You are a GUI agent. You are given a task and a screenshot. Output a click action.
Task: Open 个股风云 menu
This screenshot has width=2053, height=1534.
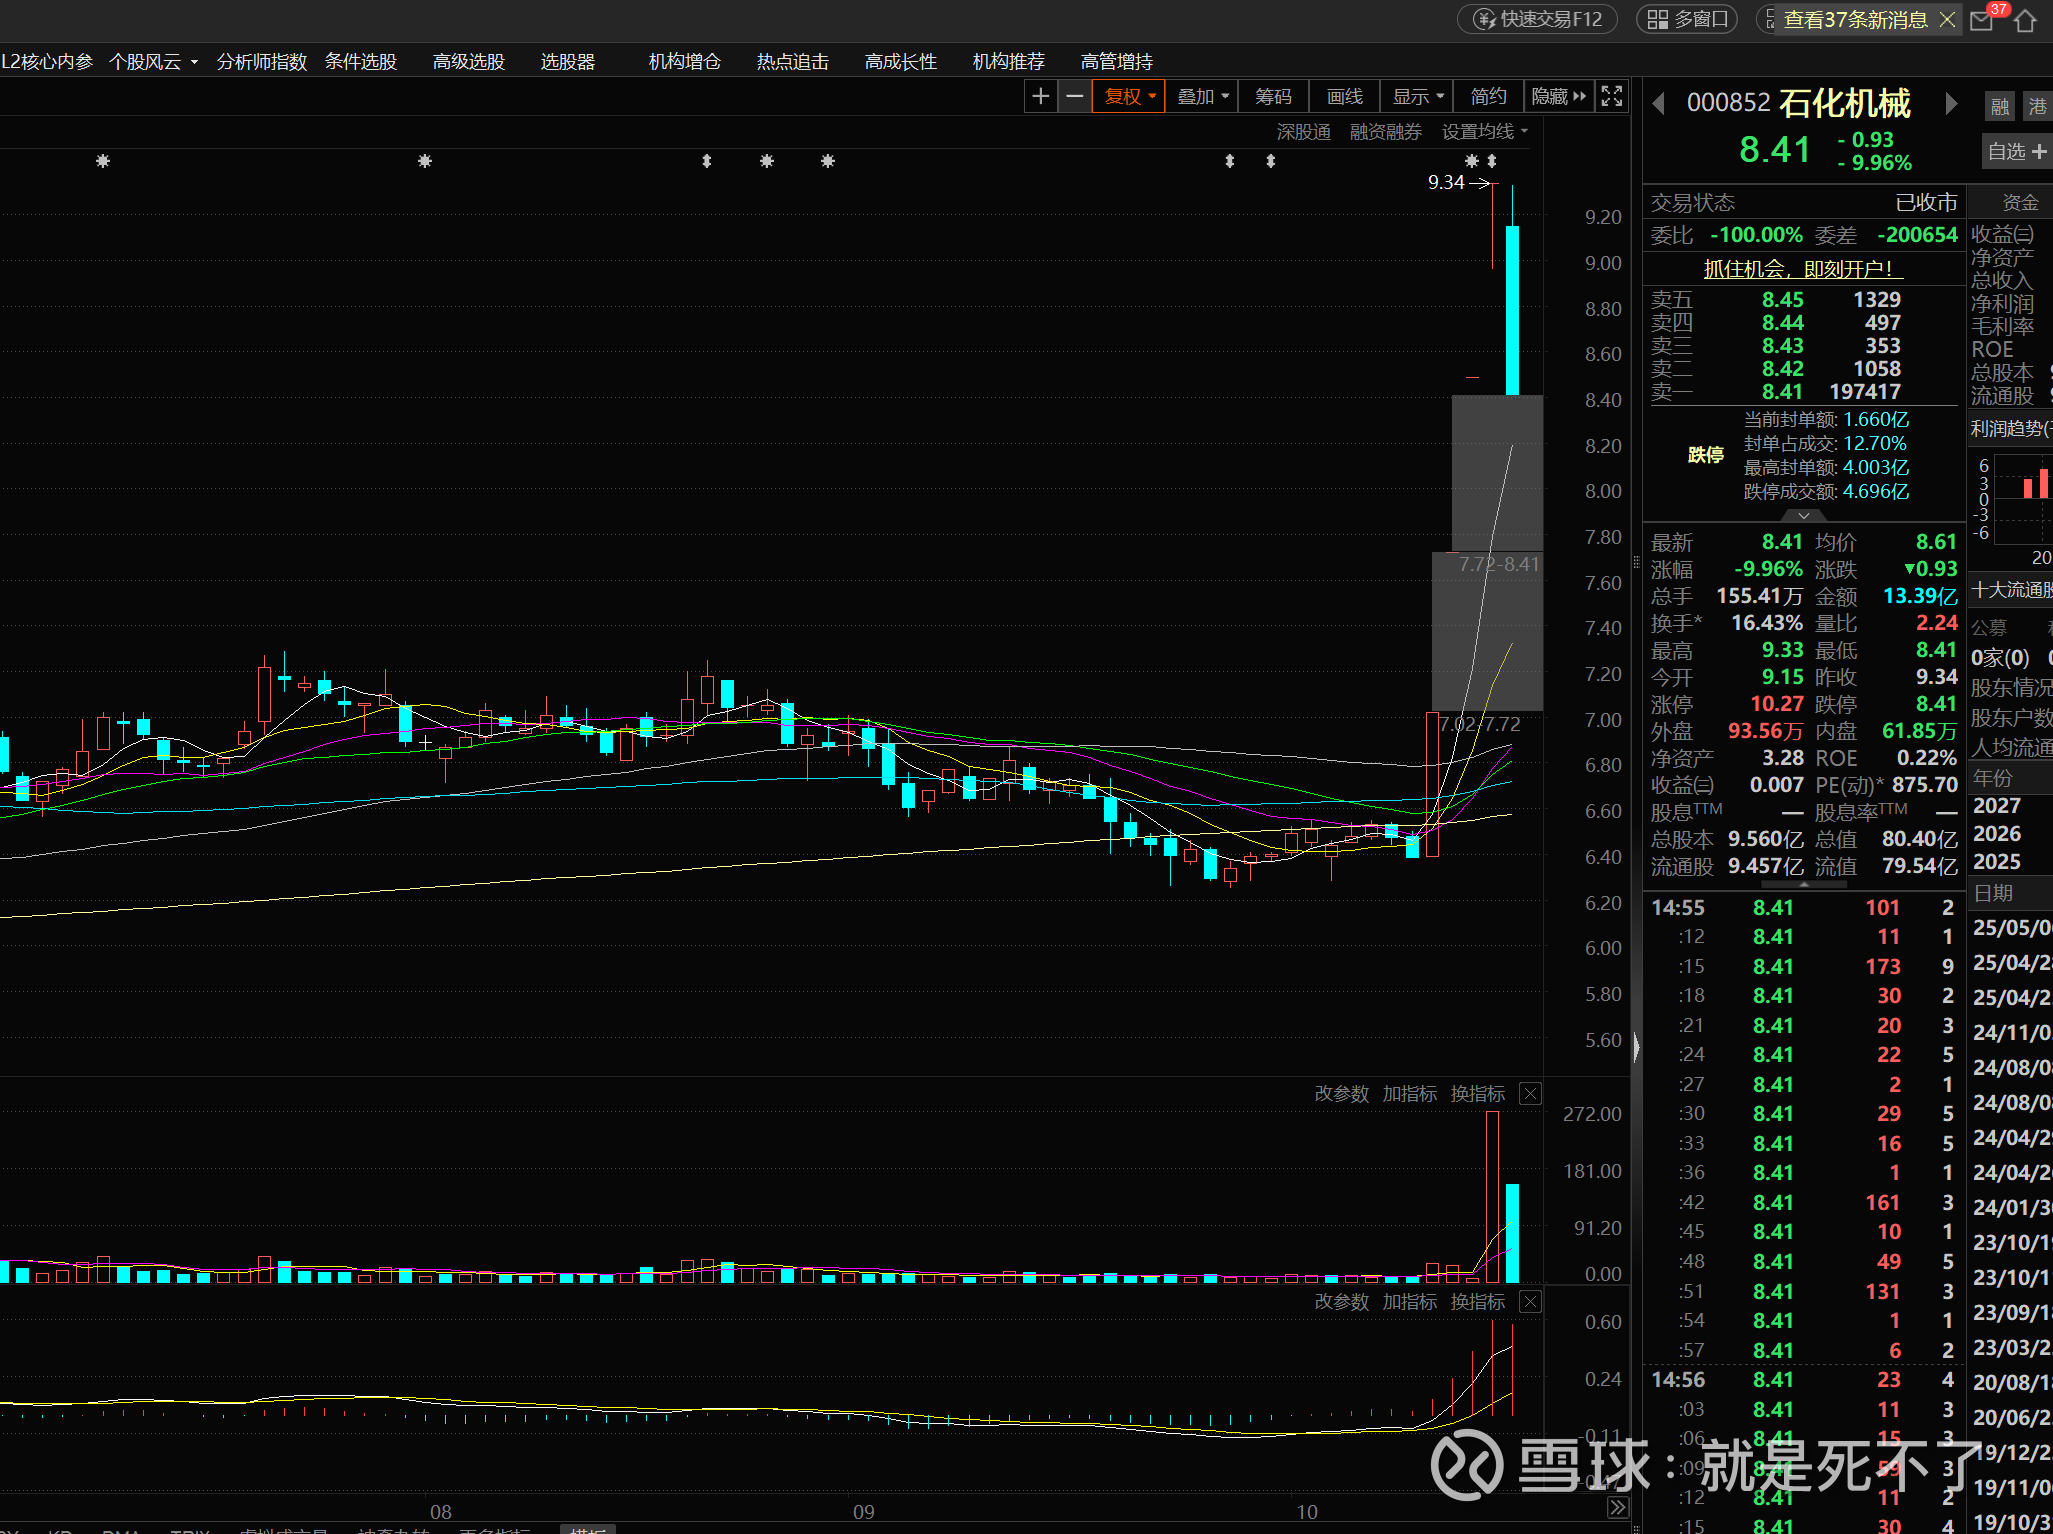coord(152,62)
